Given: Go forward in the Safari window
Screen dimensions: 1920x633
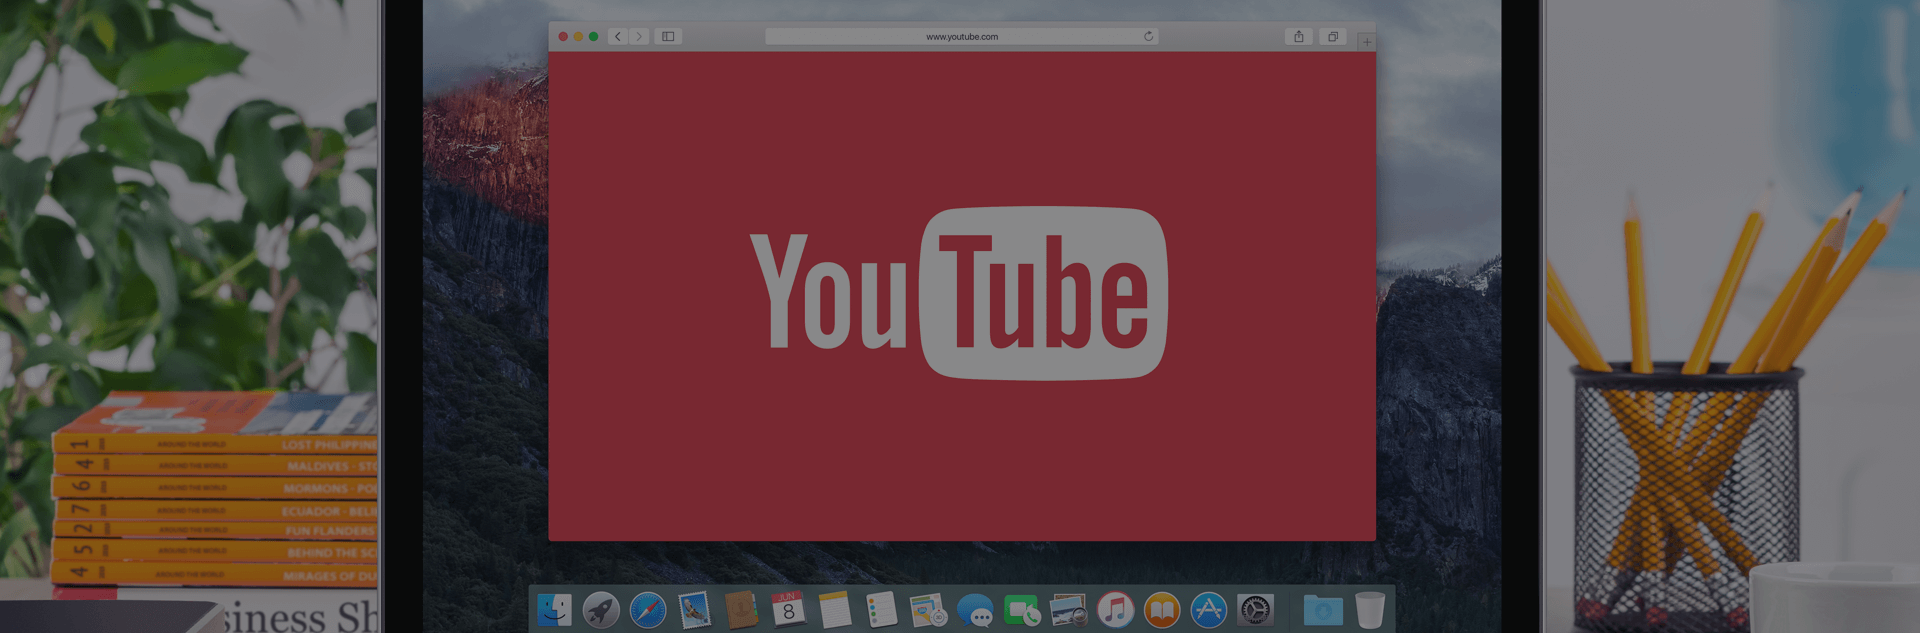Looking at the screenshot, I should (639, 37).
